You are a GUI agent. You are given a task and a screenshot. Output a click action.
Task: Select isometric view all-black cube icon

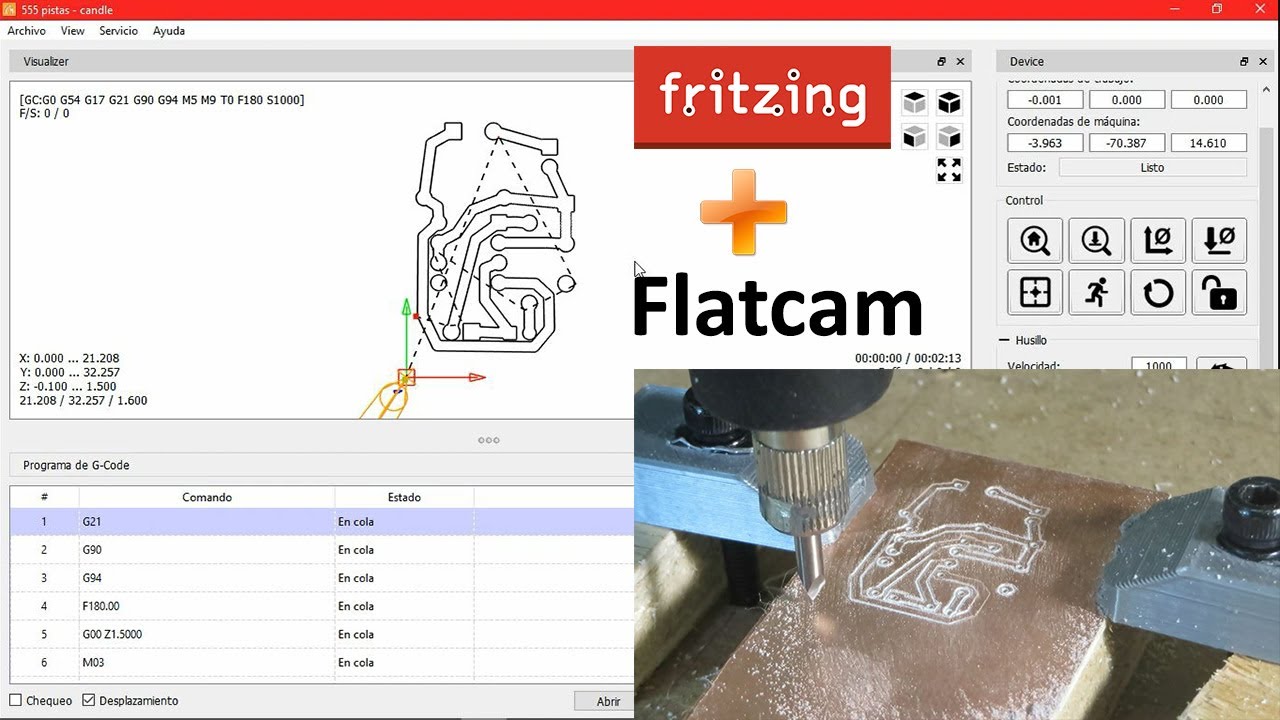[949, 103]
